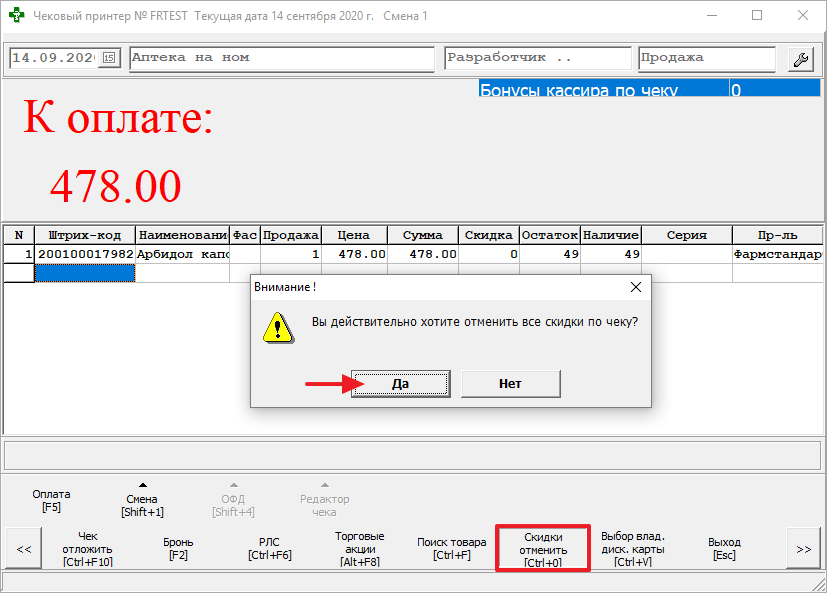827x593 pixels.
Task: Select Чек отложить command
Action: point(88,549)
